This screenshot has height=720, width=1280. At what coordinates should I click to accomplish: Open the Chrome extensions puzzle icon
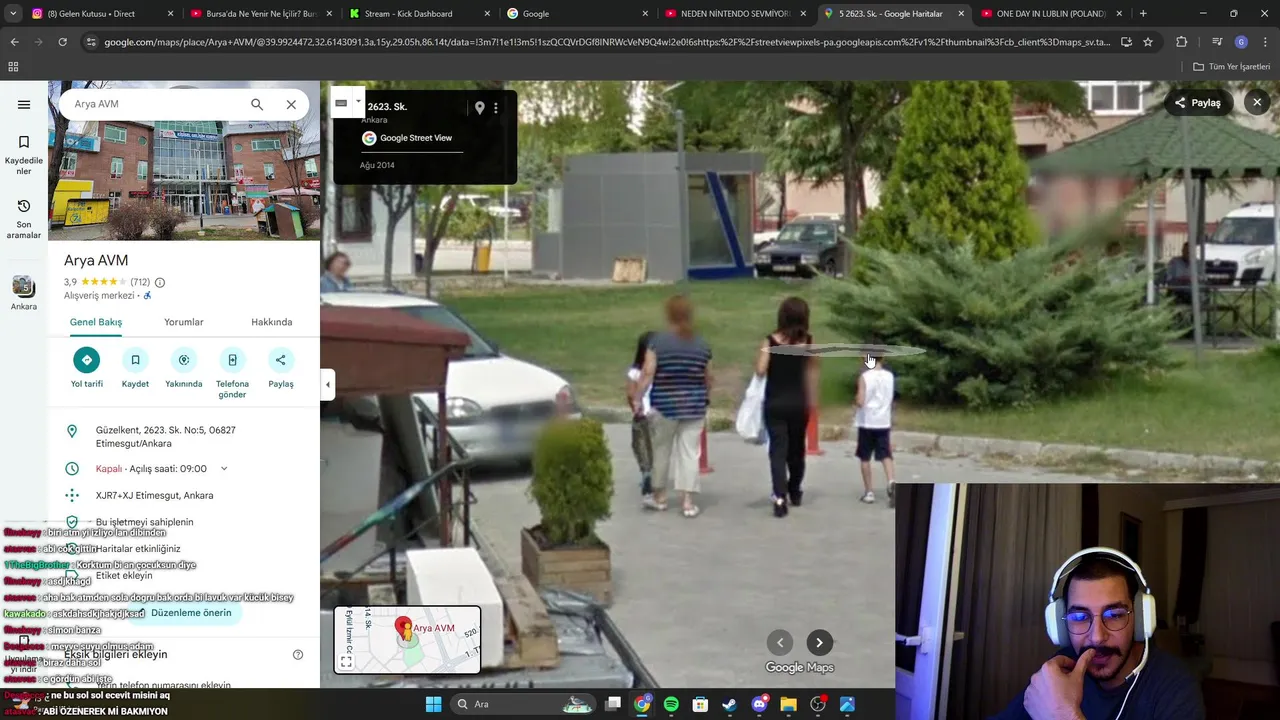tap(1182, 42)
